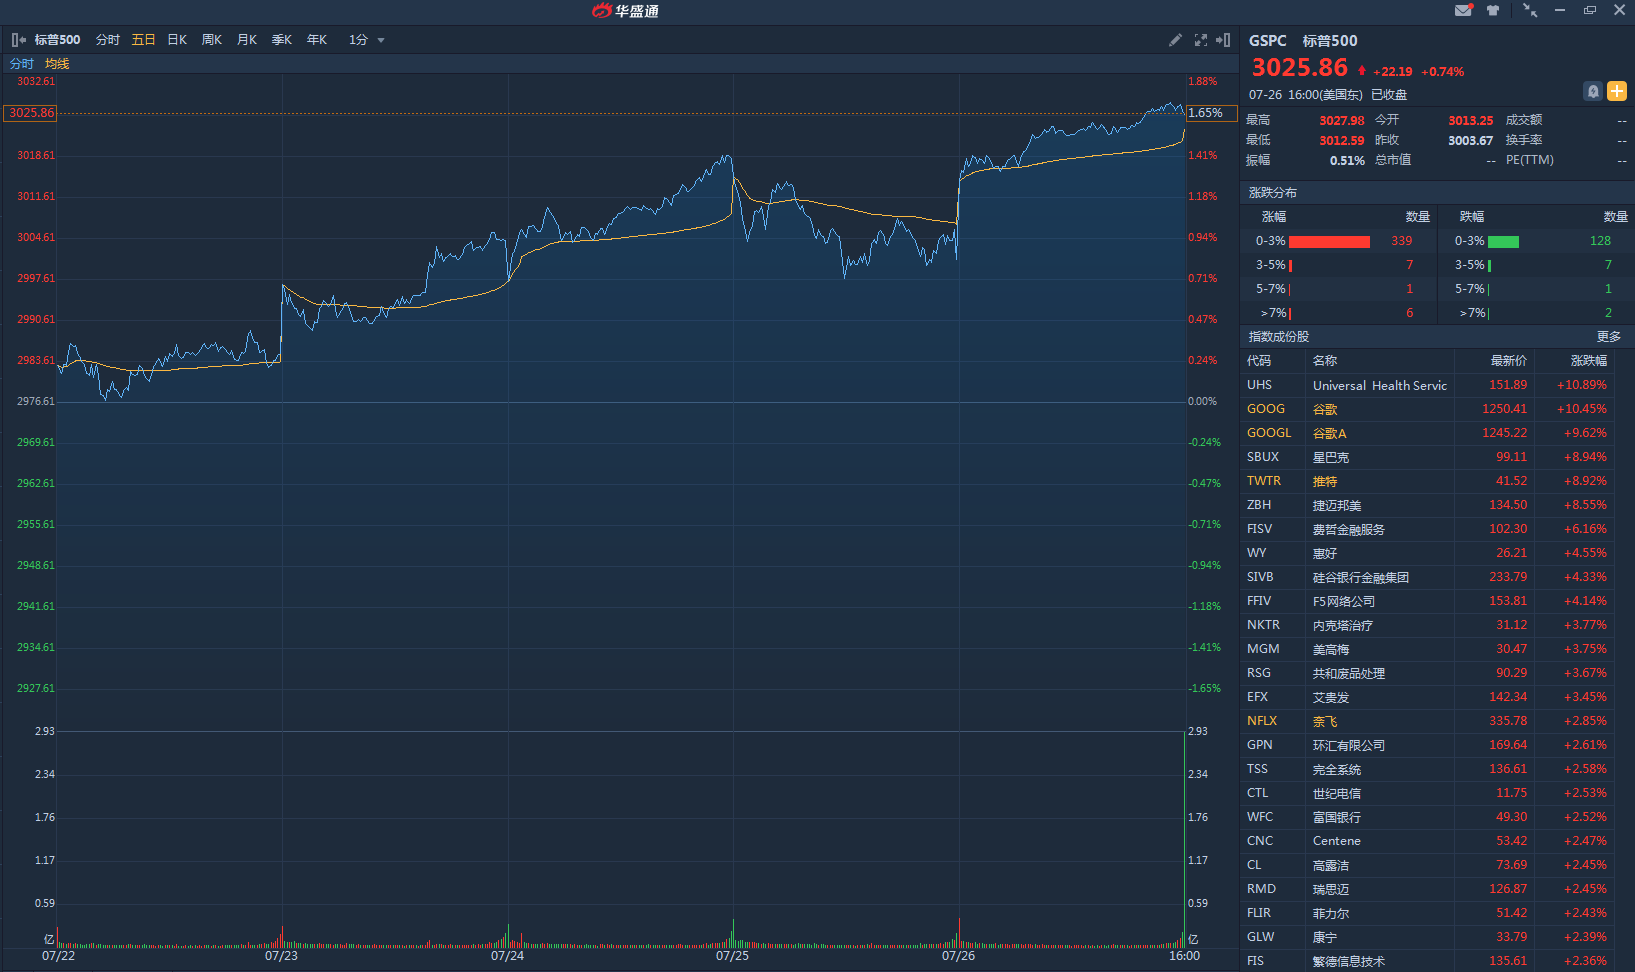The height and width of the screenshot is (972, 1635).
Task: Select the 分时 intraday chart tab
Action: pos(108,40)
